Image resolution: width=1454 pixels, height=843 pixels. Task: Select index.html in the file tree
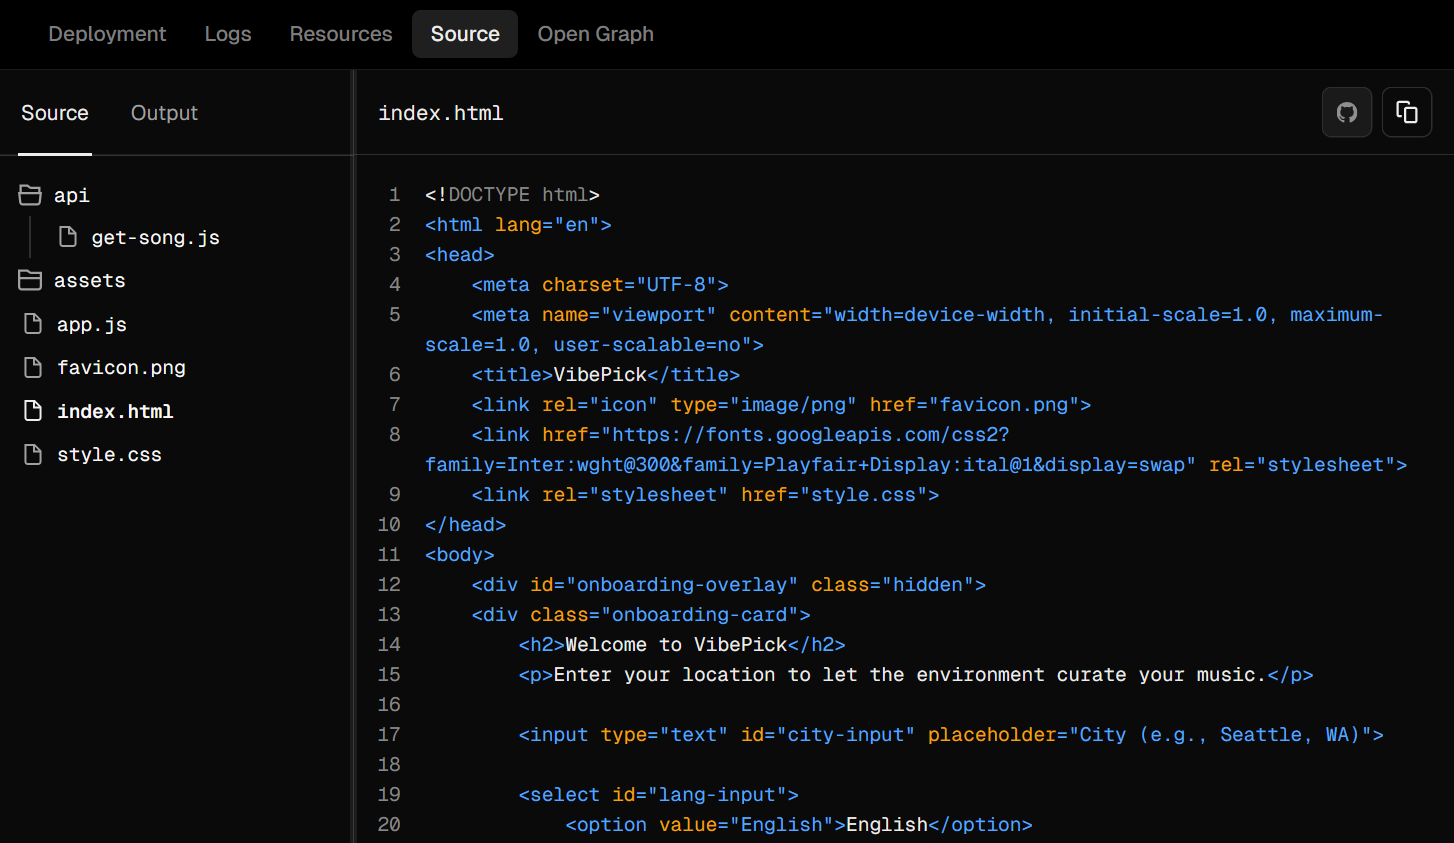pos(115,411)
